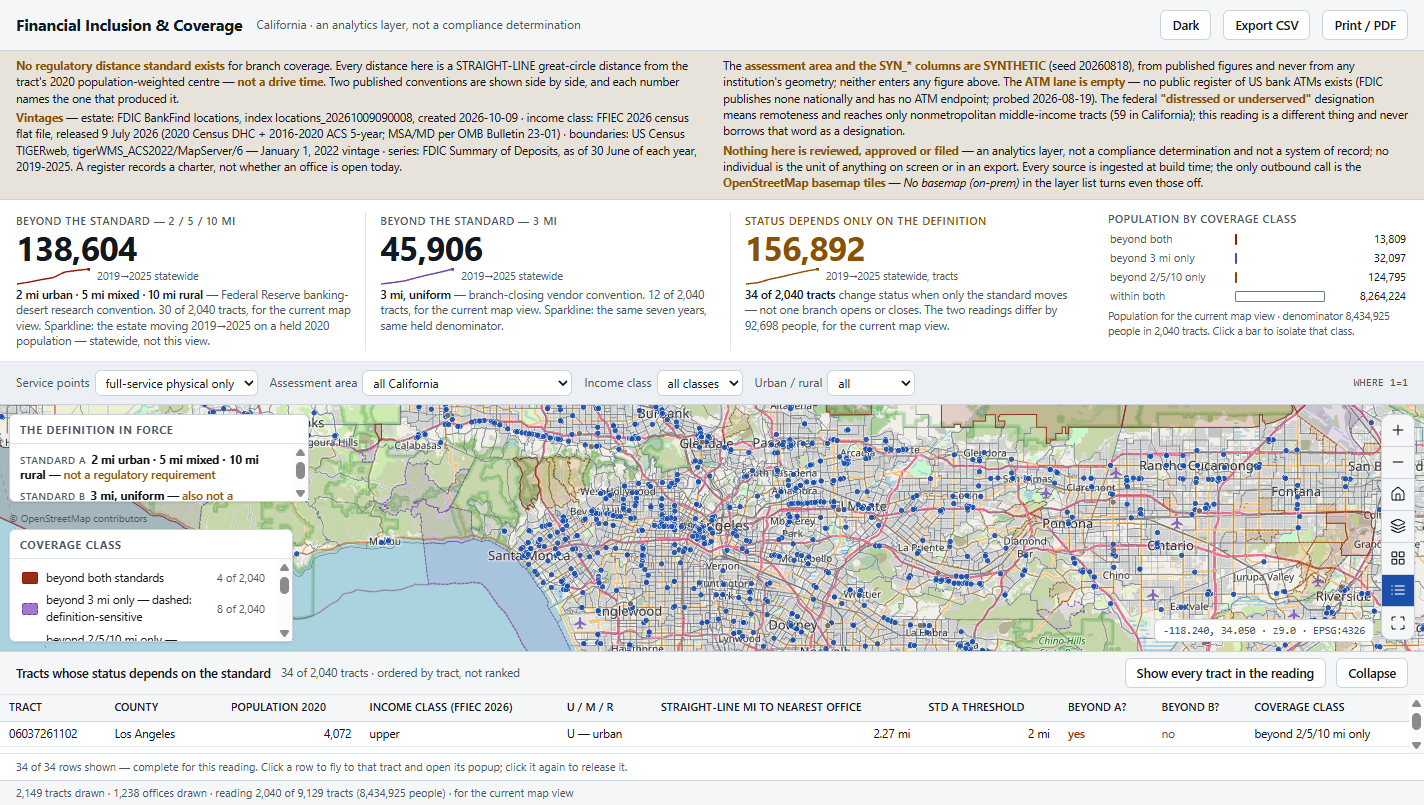This screenshot has width=1424, height=805.
Task: Switch to Dark theme
Action: (x=1185, y=25)
